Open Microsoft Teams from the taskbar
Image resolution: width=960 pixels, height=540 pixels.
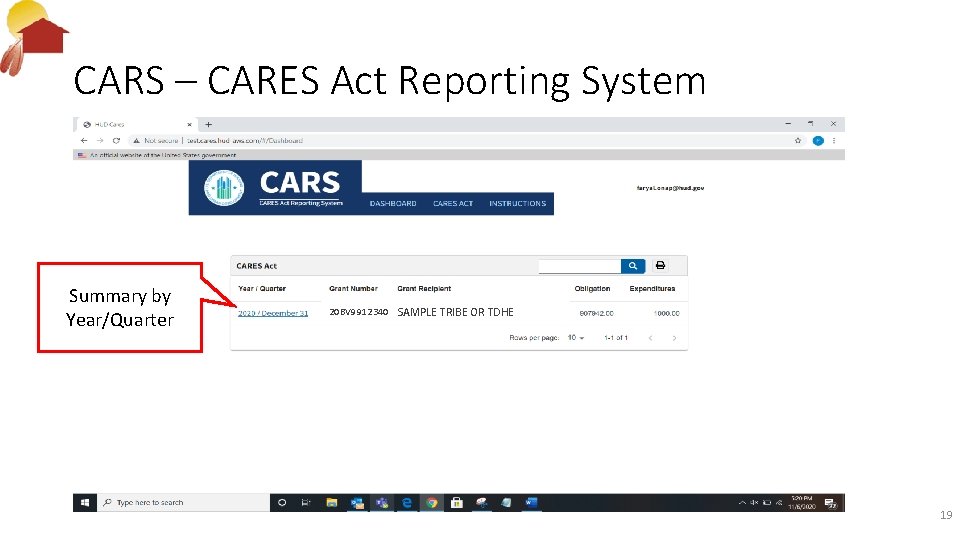pyautogui.click(x=382, y=503)
